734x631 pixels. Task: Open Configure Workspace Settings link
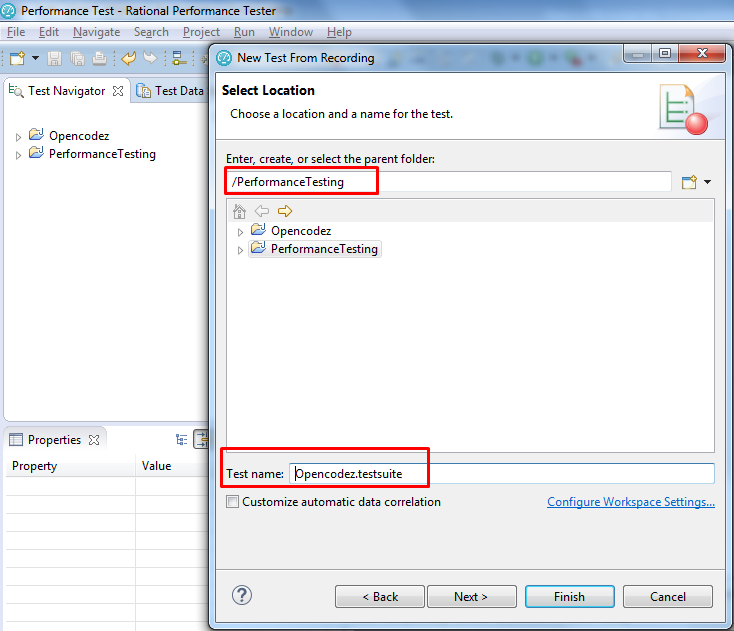pos(631,502)
